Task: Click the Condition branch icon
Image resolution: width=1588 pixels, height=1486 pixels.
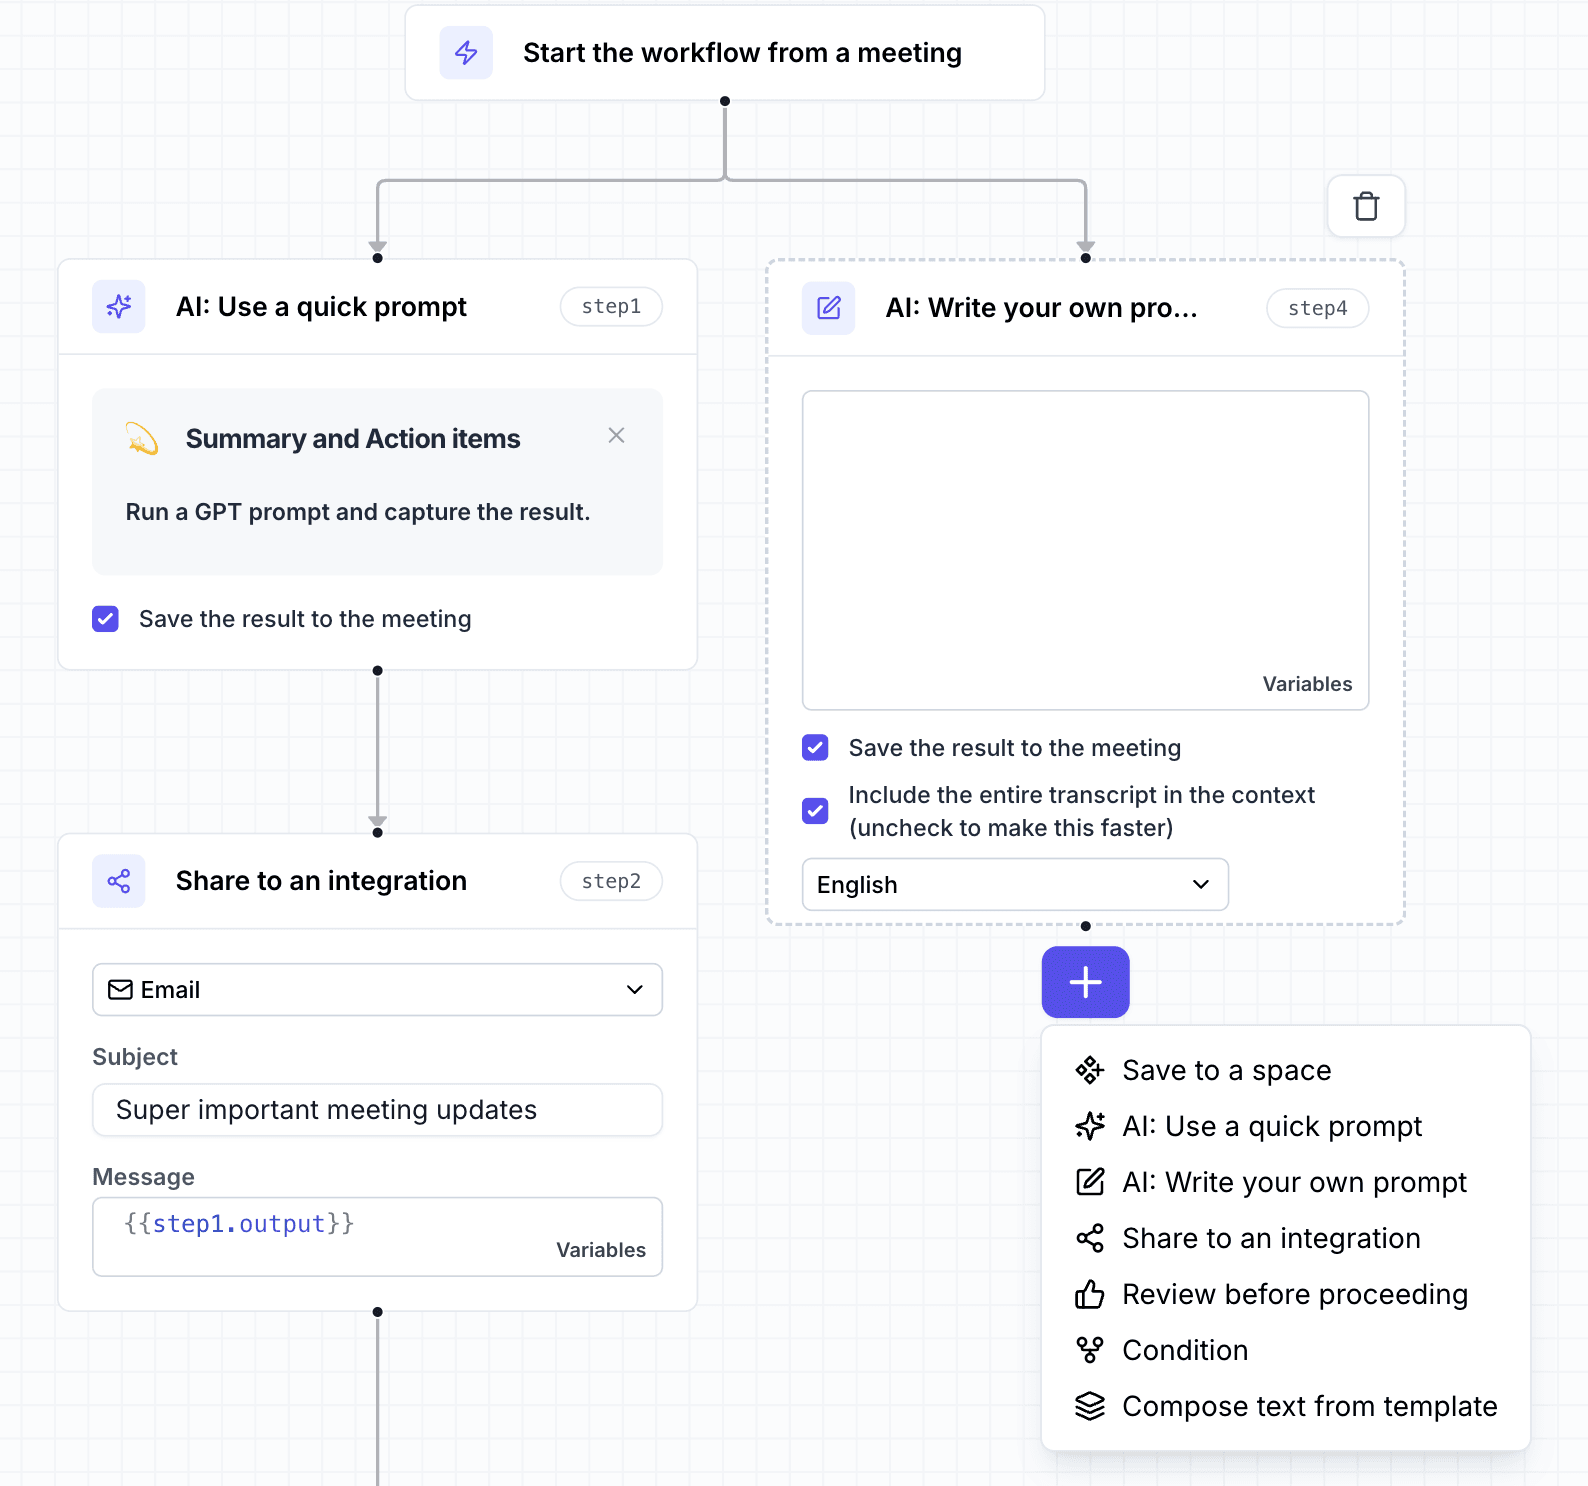Action: [x=1089, y=1350]
